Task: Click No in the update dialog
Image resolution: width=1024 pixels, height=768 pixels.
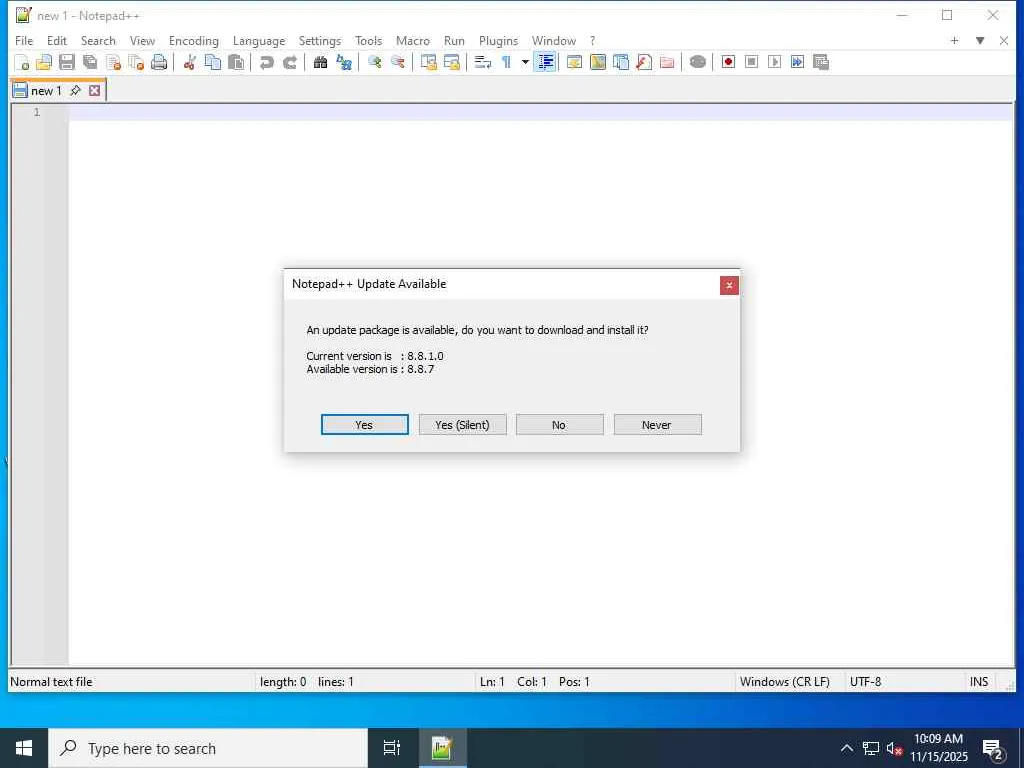Action: coord(560,424)
